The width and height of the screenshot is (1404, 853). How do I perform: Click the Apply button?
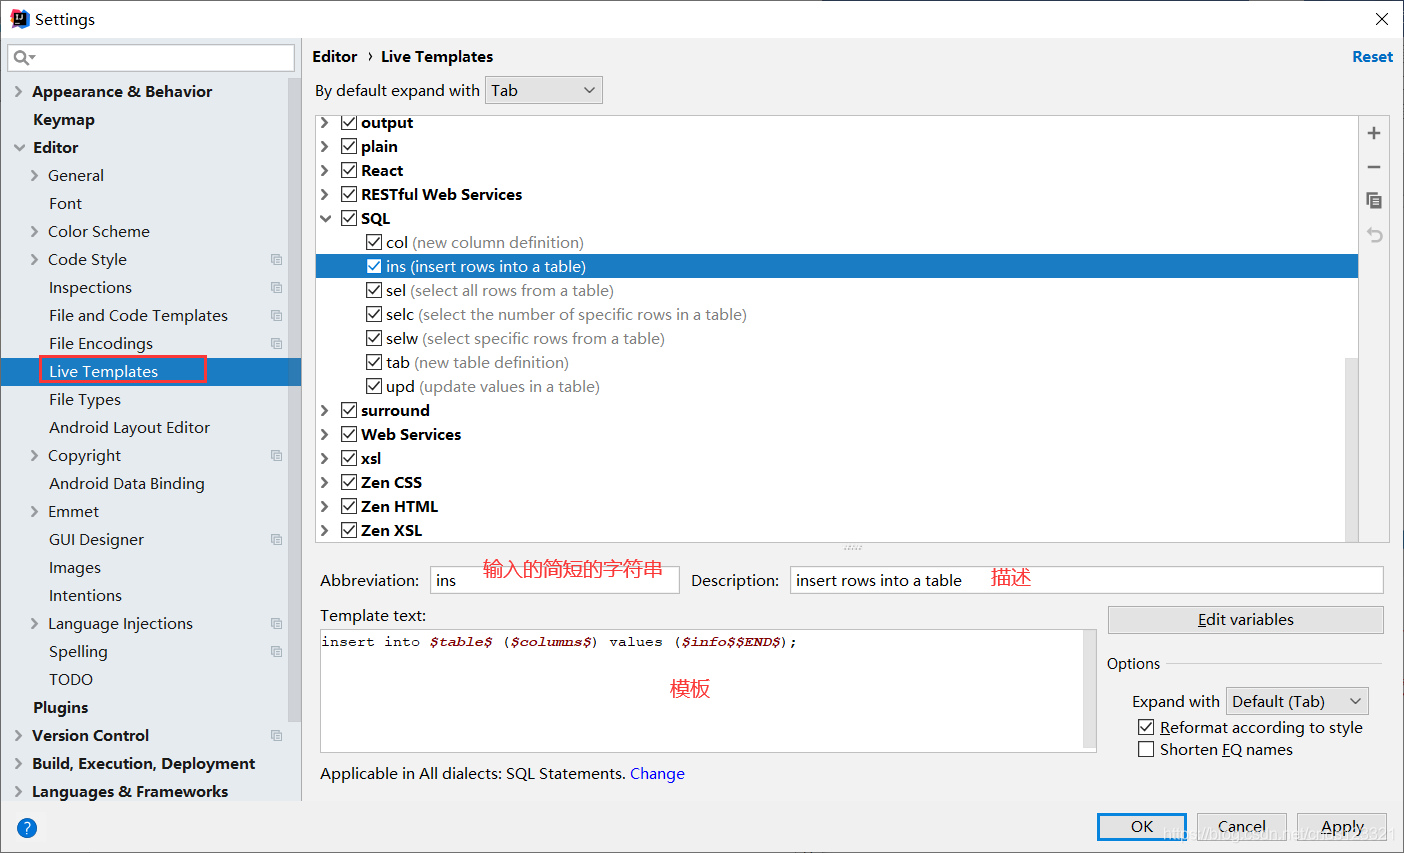point(1342,827)
